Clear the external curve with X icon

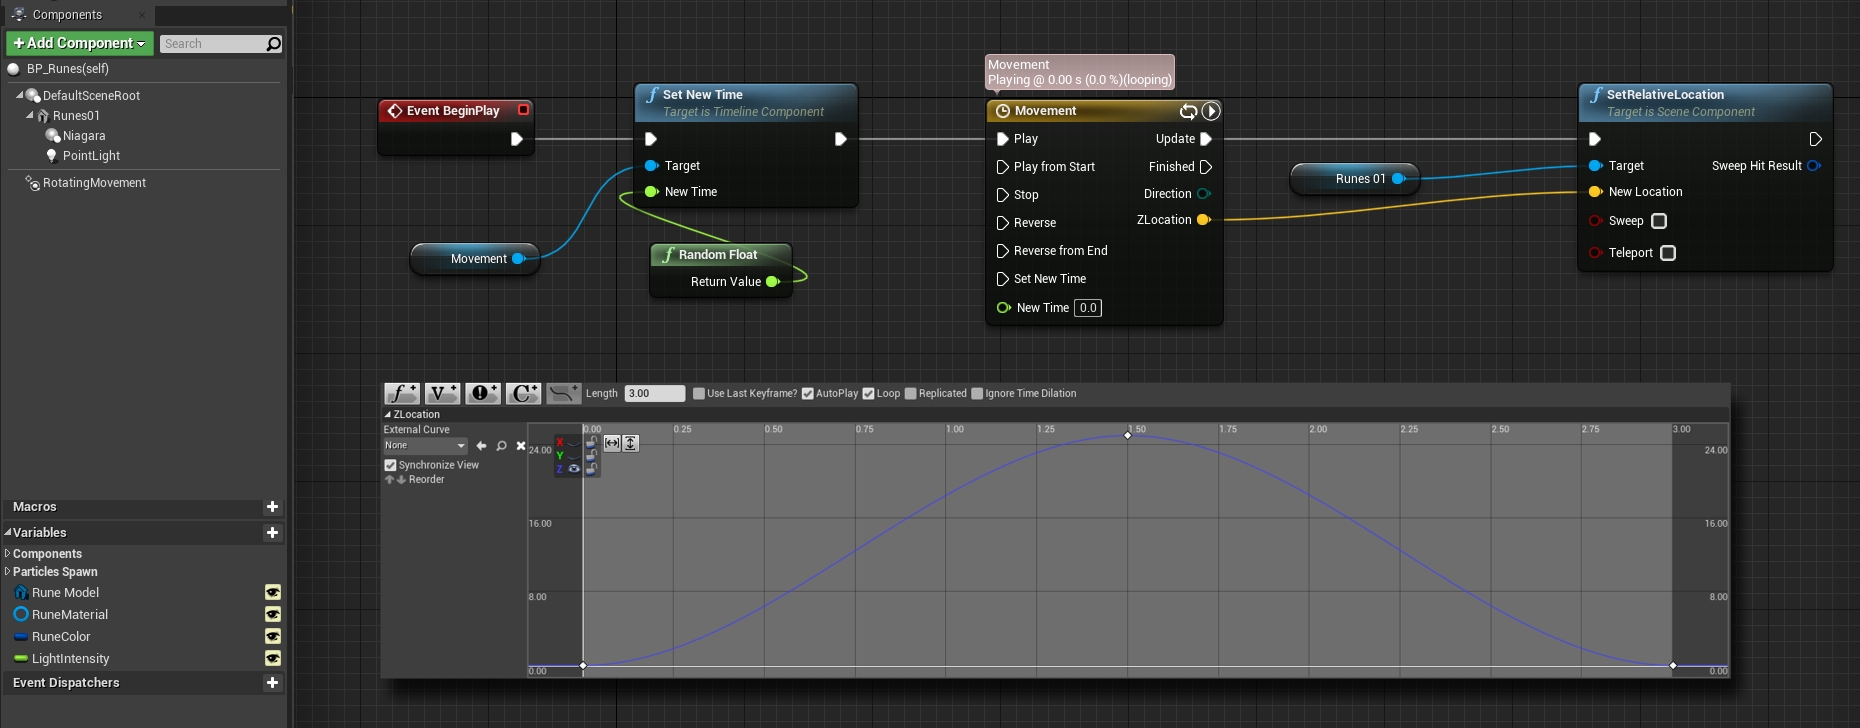[520, 446]
